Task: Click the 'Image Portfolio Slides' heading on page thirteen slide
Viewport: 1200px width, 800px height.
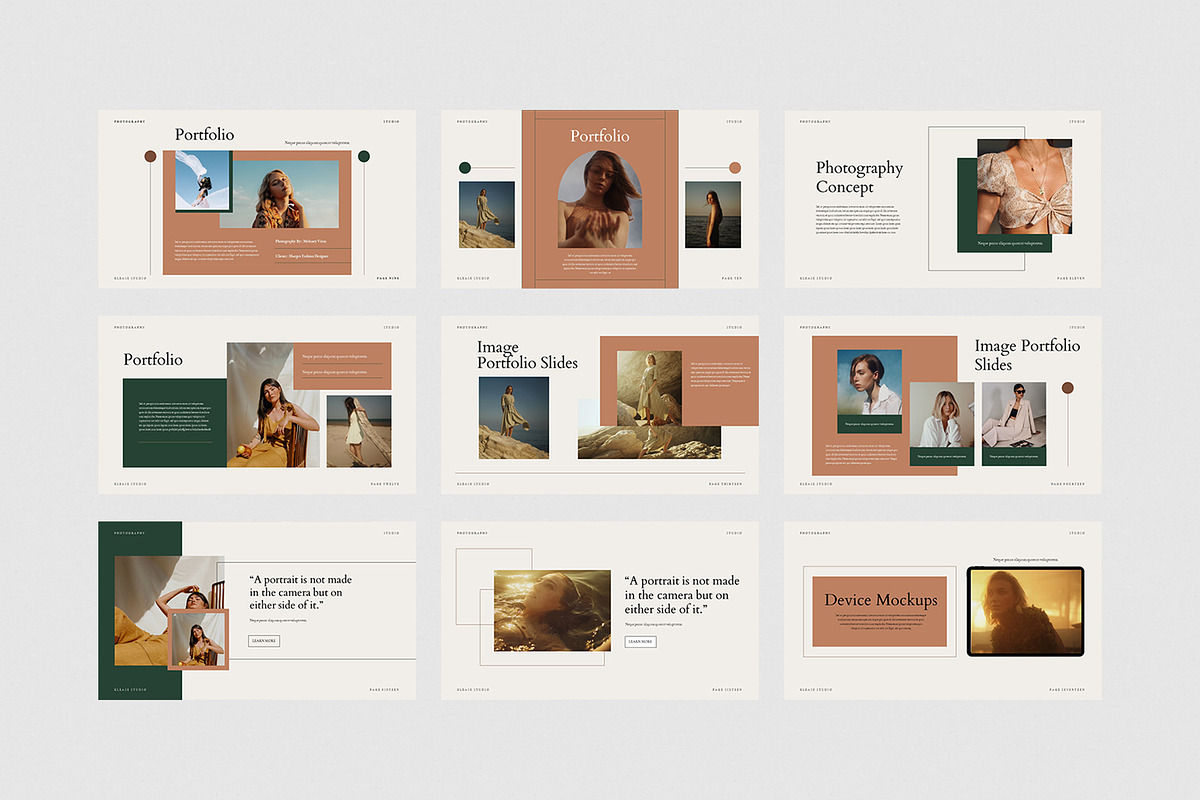Action: point(527,355)
